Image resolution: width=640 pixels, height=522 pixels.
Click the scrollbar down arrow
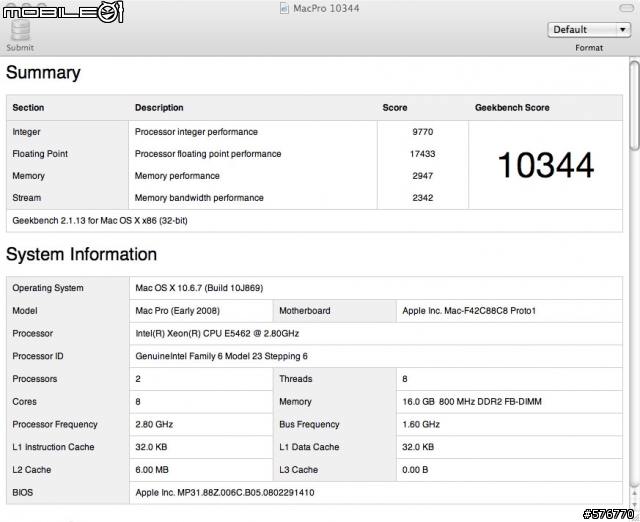click(x=634, y=503)
